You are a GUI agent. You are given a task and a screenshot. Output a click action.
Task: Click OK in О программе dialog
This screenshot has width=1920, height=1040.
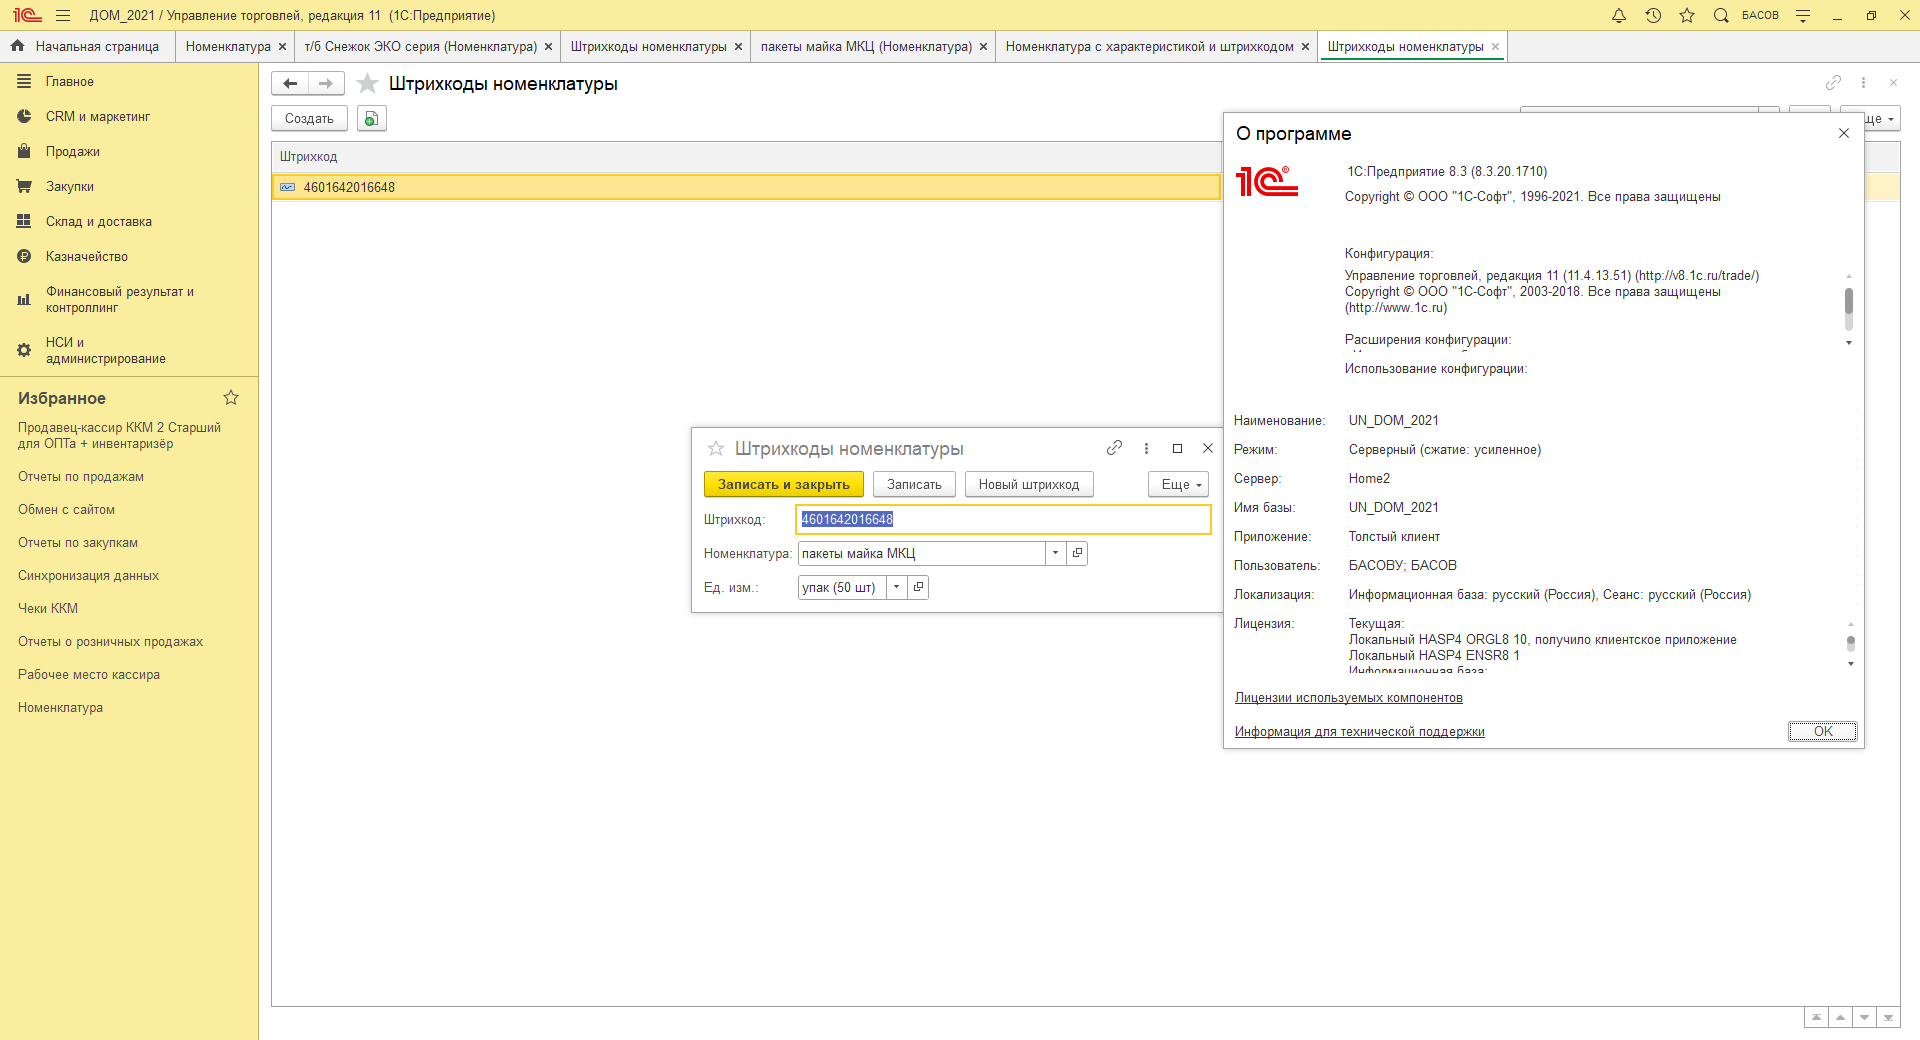[x=1823, y=731]
